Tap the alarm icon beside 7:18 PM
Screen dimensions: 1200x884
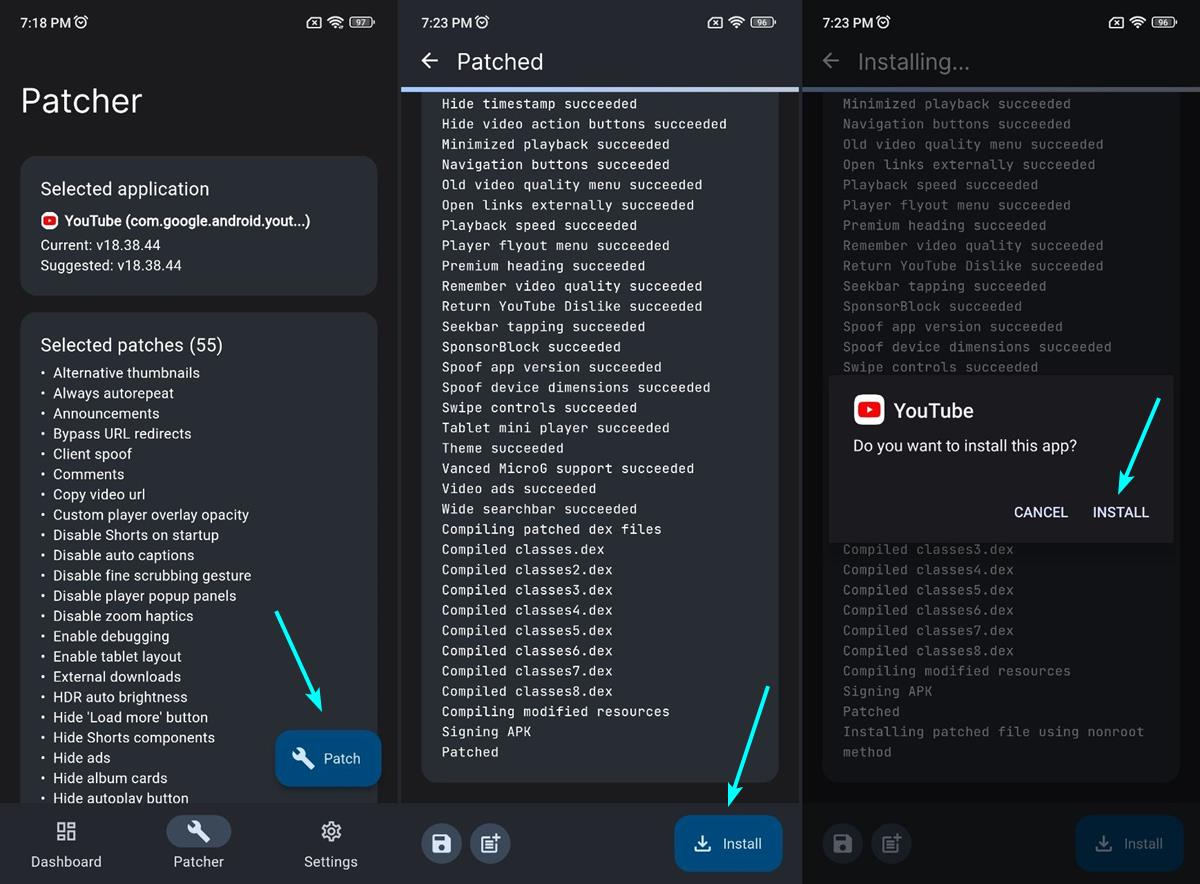click(81, 22)
